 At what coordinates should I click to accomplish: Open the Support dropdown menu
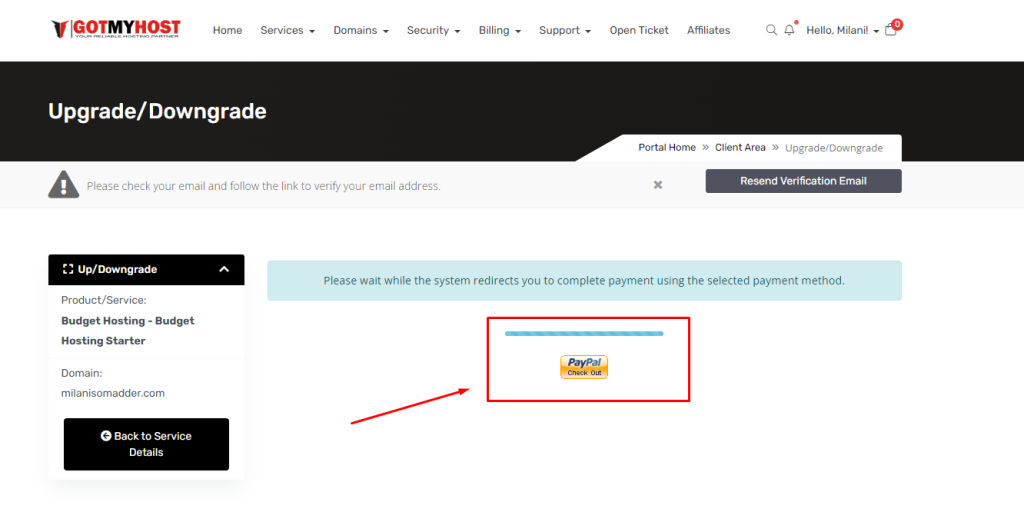[x=565, y=30]
